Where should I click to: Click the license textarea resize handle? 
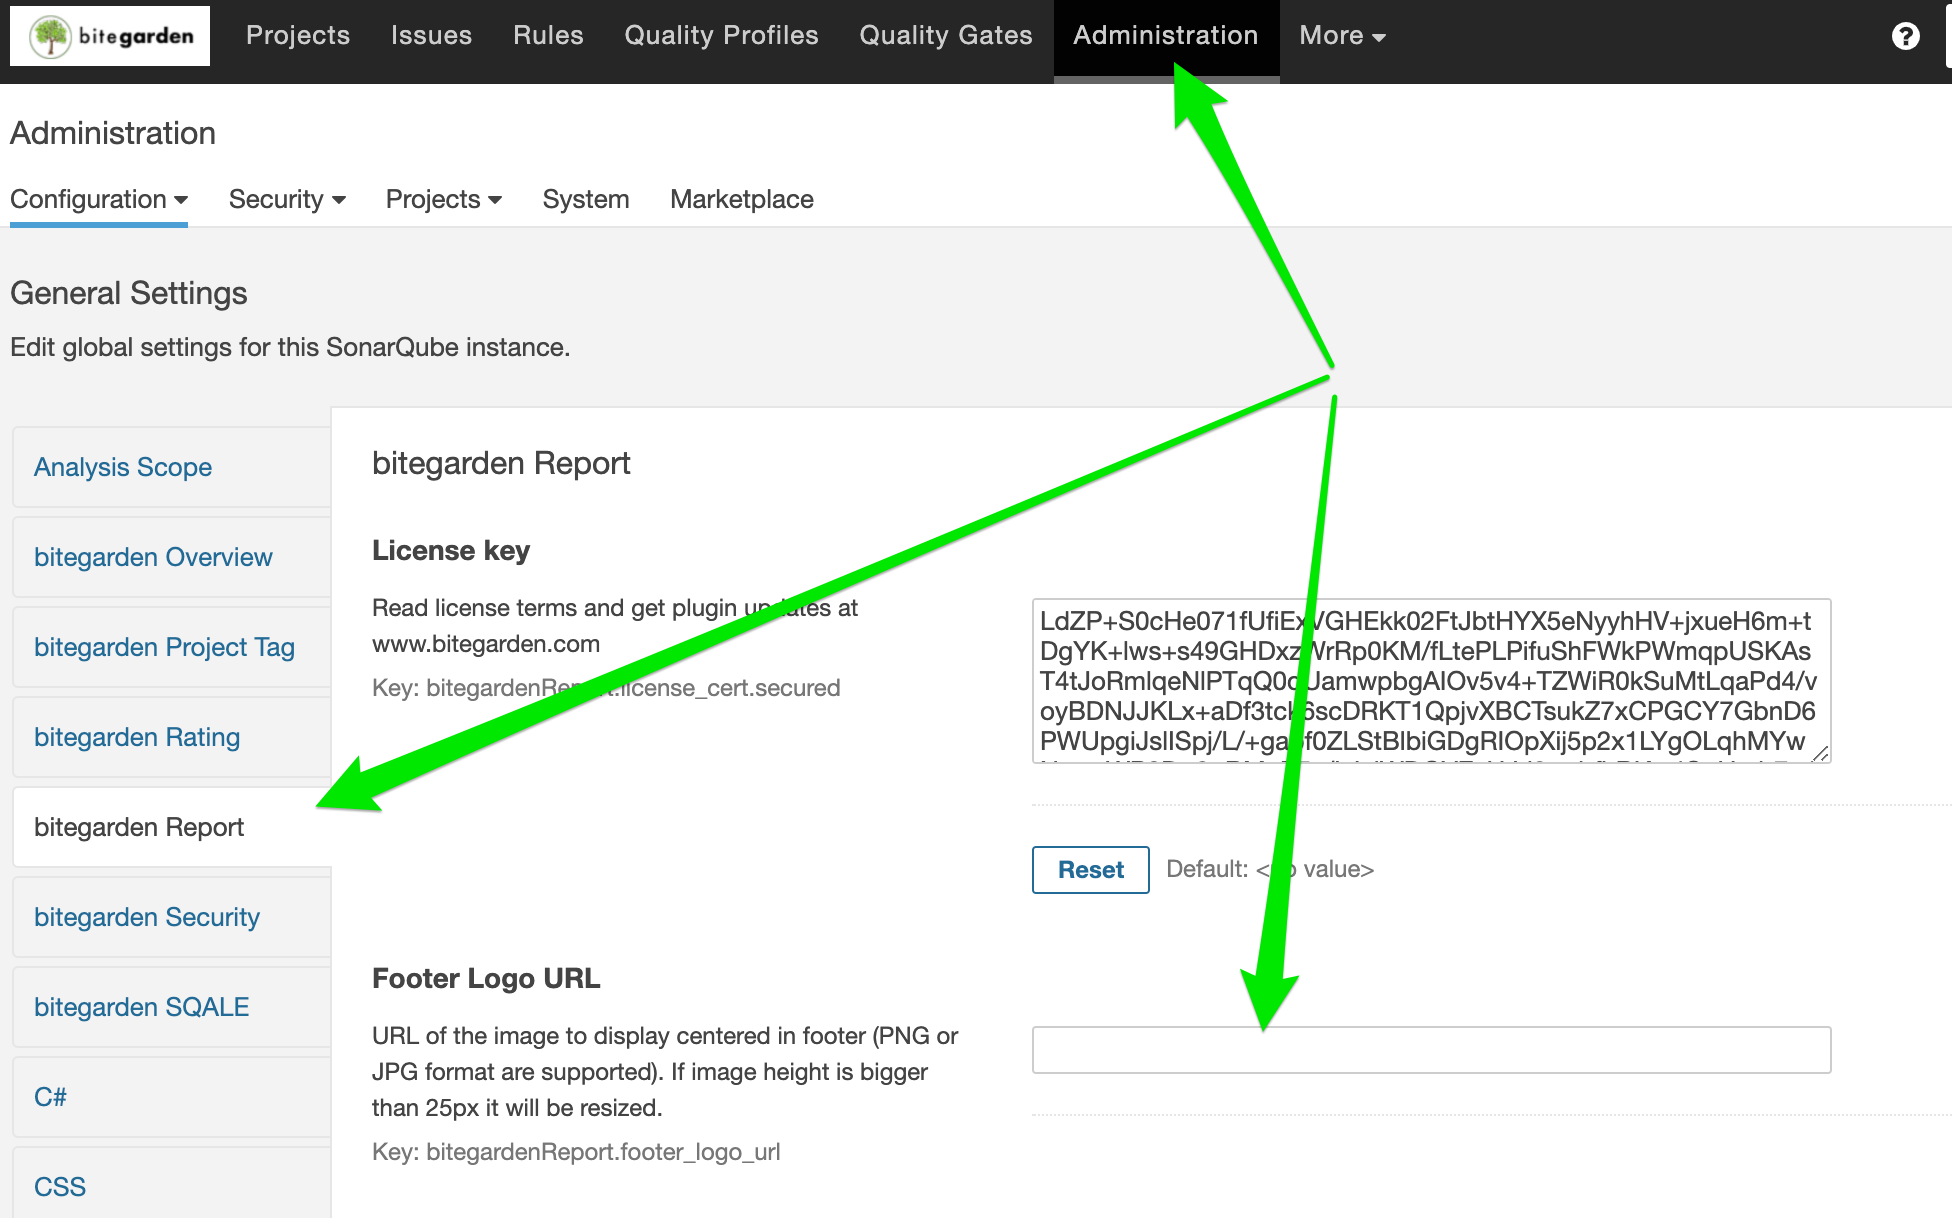click(x=1820, y=753)
